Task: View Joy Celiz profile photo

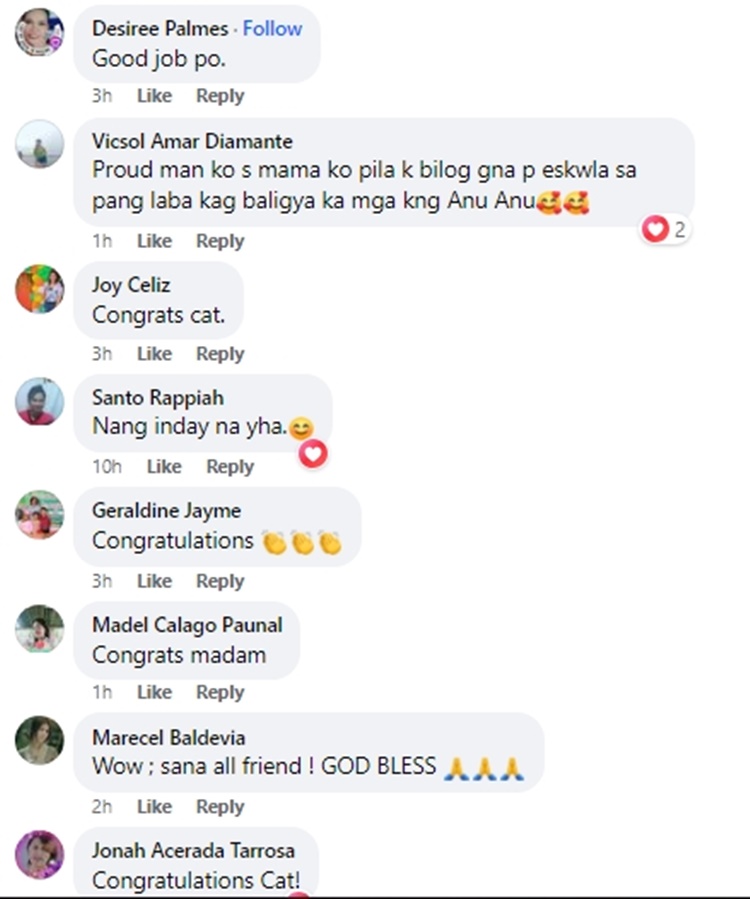Action: (x=39, y=288)
